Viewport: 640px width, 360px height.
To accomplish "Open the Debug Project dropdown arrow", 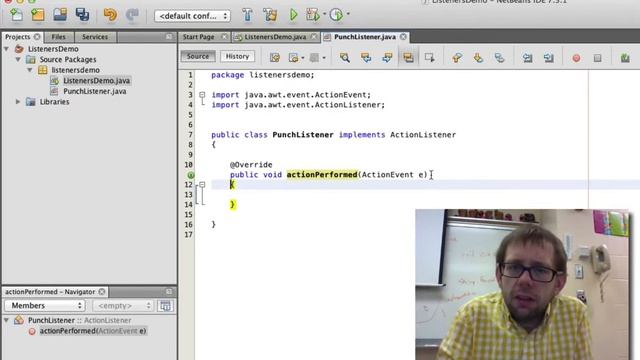I will pyautogui.click(x=324, y=14).
